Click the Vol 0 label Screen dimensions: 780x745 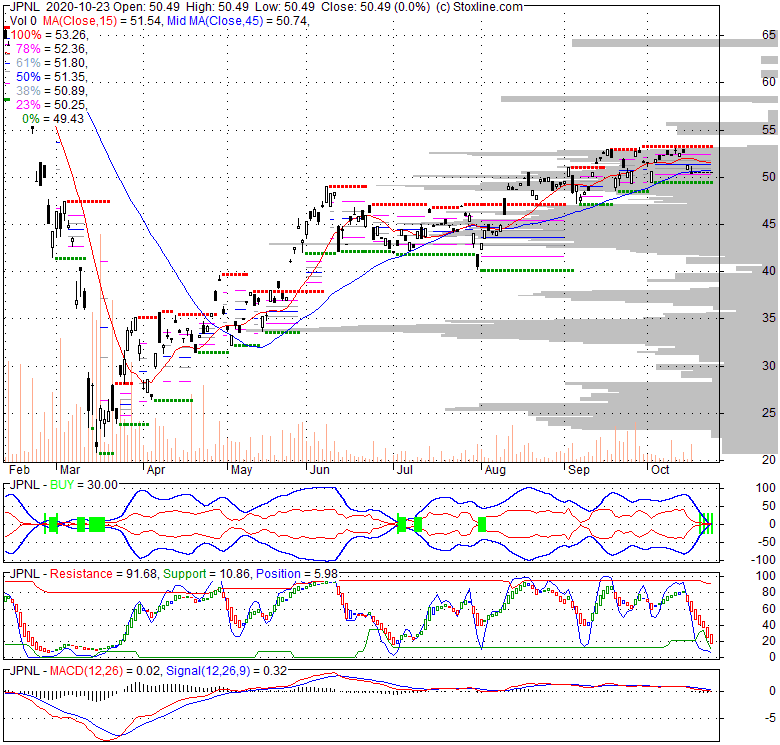23,21
